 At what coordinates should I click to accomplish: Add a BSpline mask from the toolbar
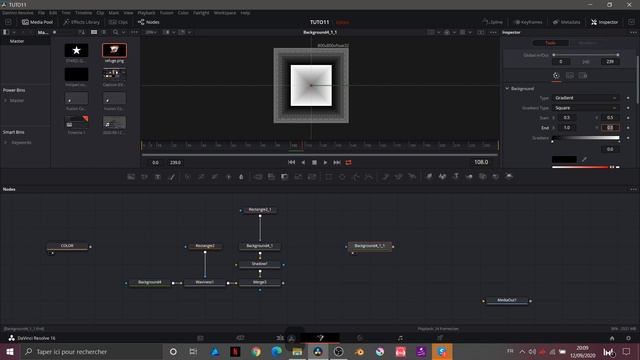[369, 177]
